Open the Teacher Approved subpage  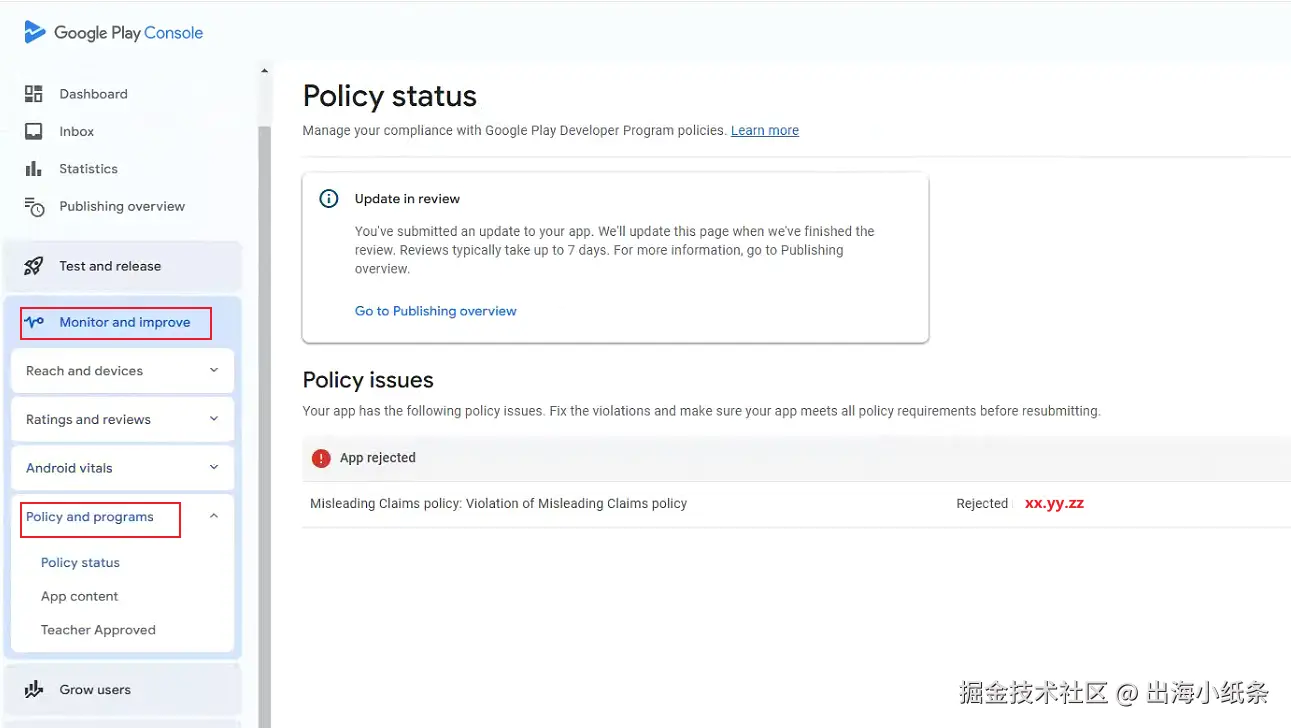pyautogui.click(x=98, y=630)
